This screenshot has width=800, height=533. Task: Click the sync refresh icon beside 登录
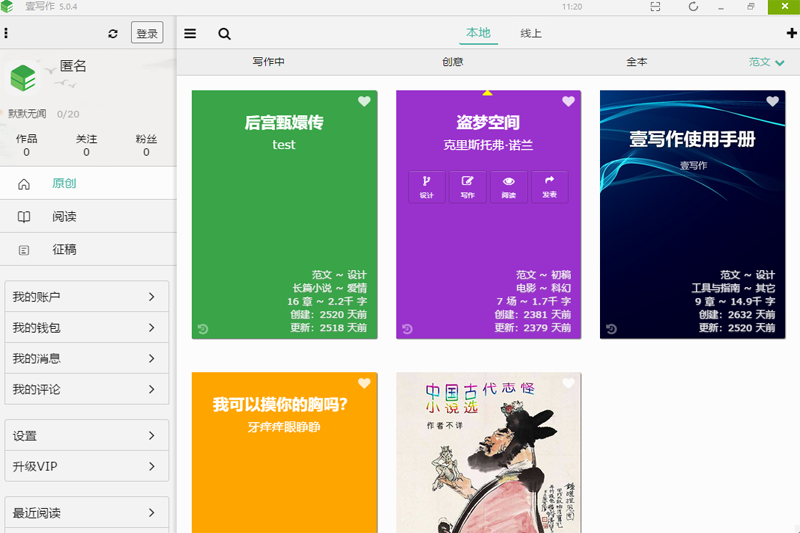click(x=113, y=34)
